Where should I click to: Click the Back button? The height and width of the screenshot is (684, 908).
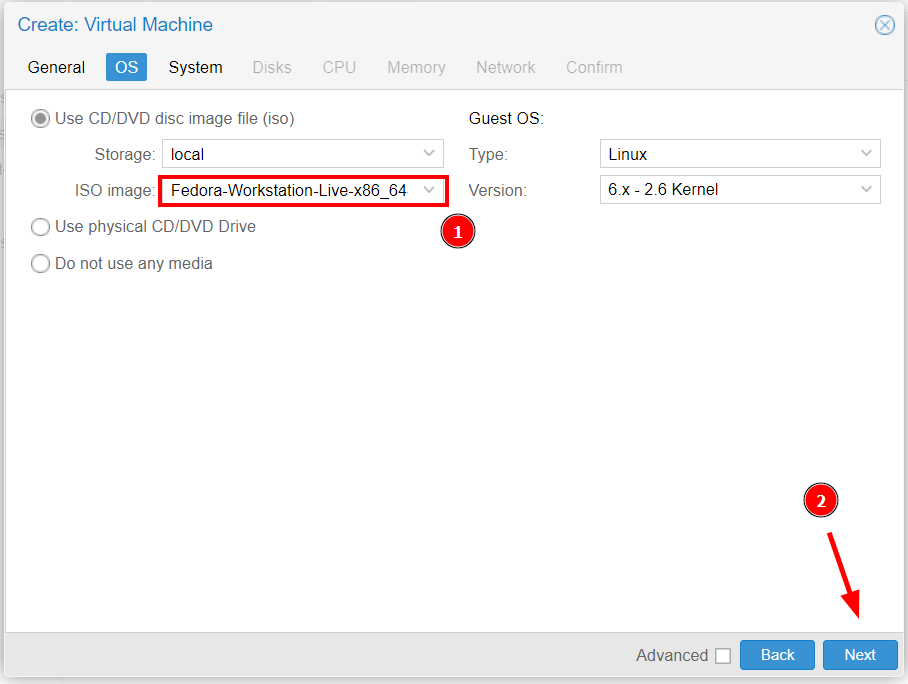777,655
